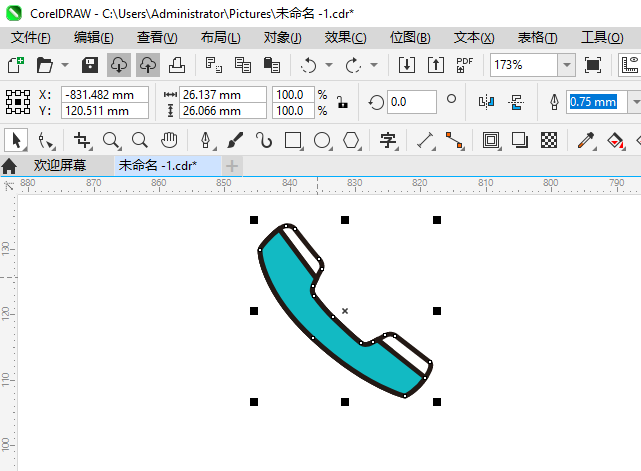Click the Mirror horizontally icon

pos(486,102)
